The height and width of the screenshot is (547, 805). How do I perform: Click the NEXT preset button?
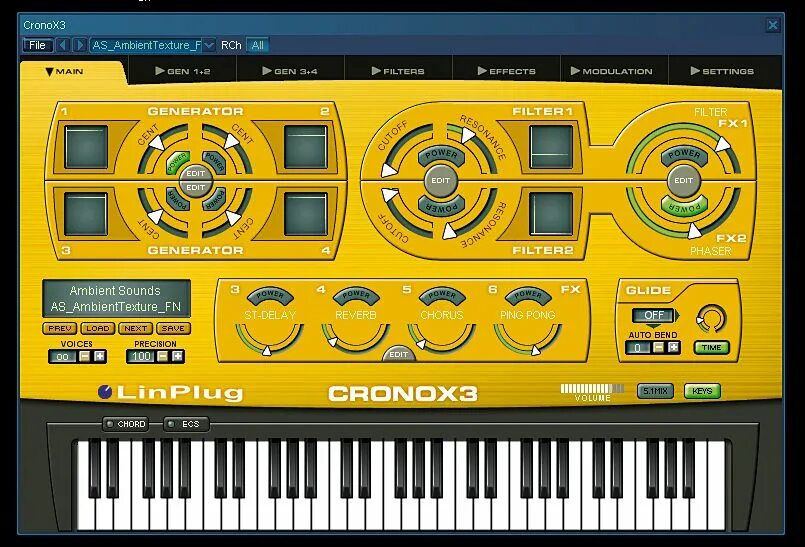pos(136,328)
